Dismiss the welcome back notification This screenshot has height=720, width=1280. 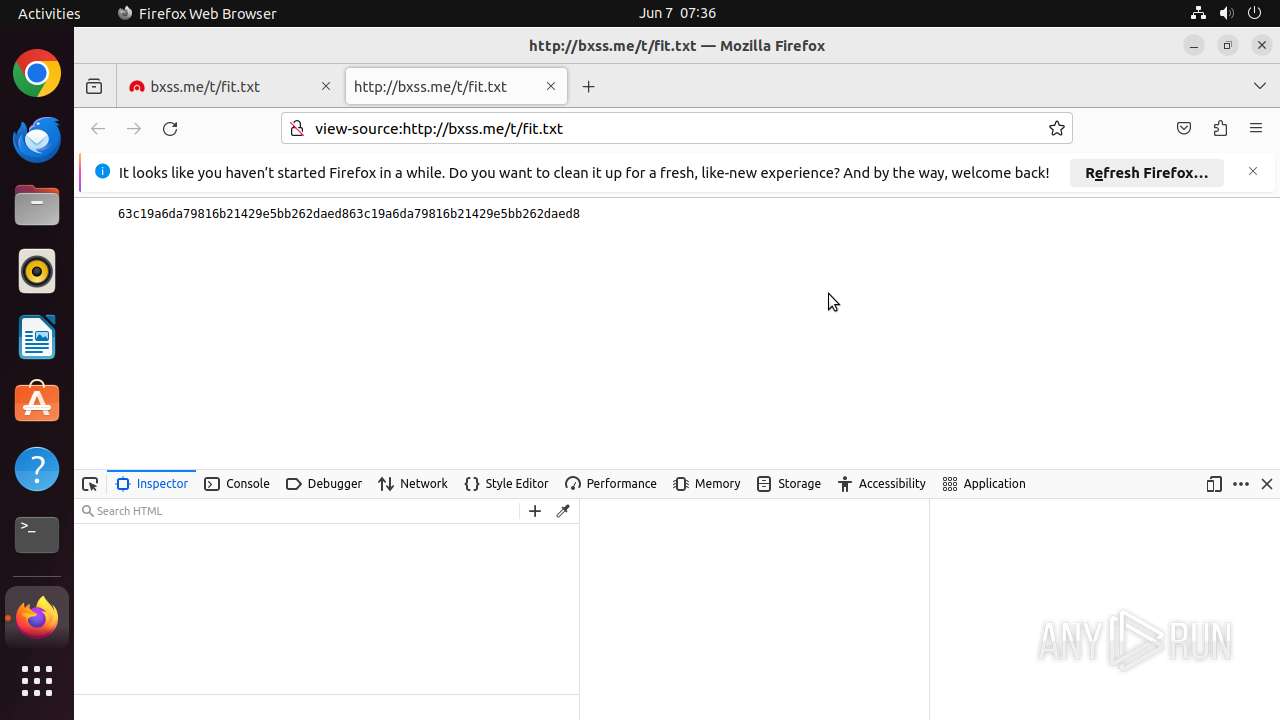1253,172
